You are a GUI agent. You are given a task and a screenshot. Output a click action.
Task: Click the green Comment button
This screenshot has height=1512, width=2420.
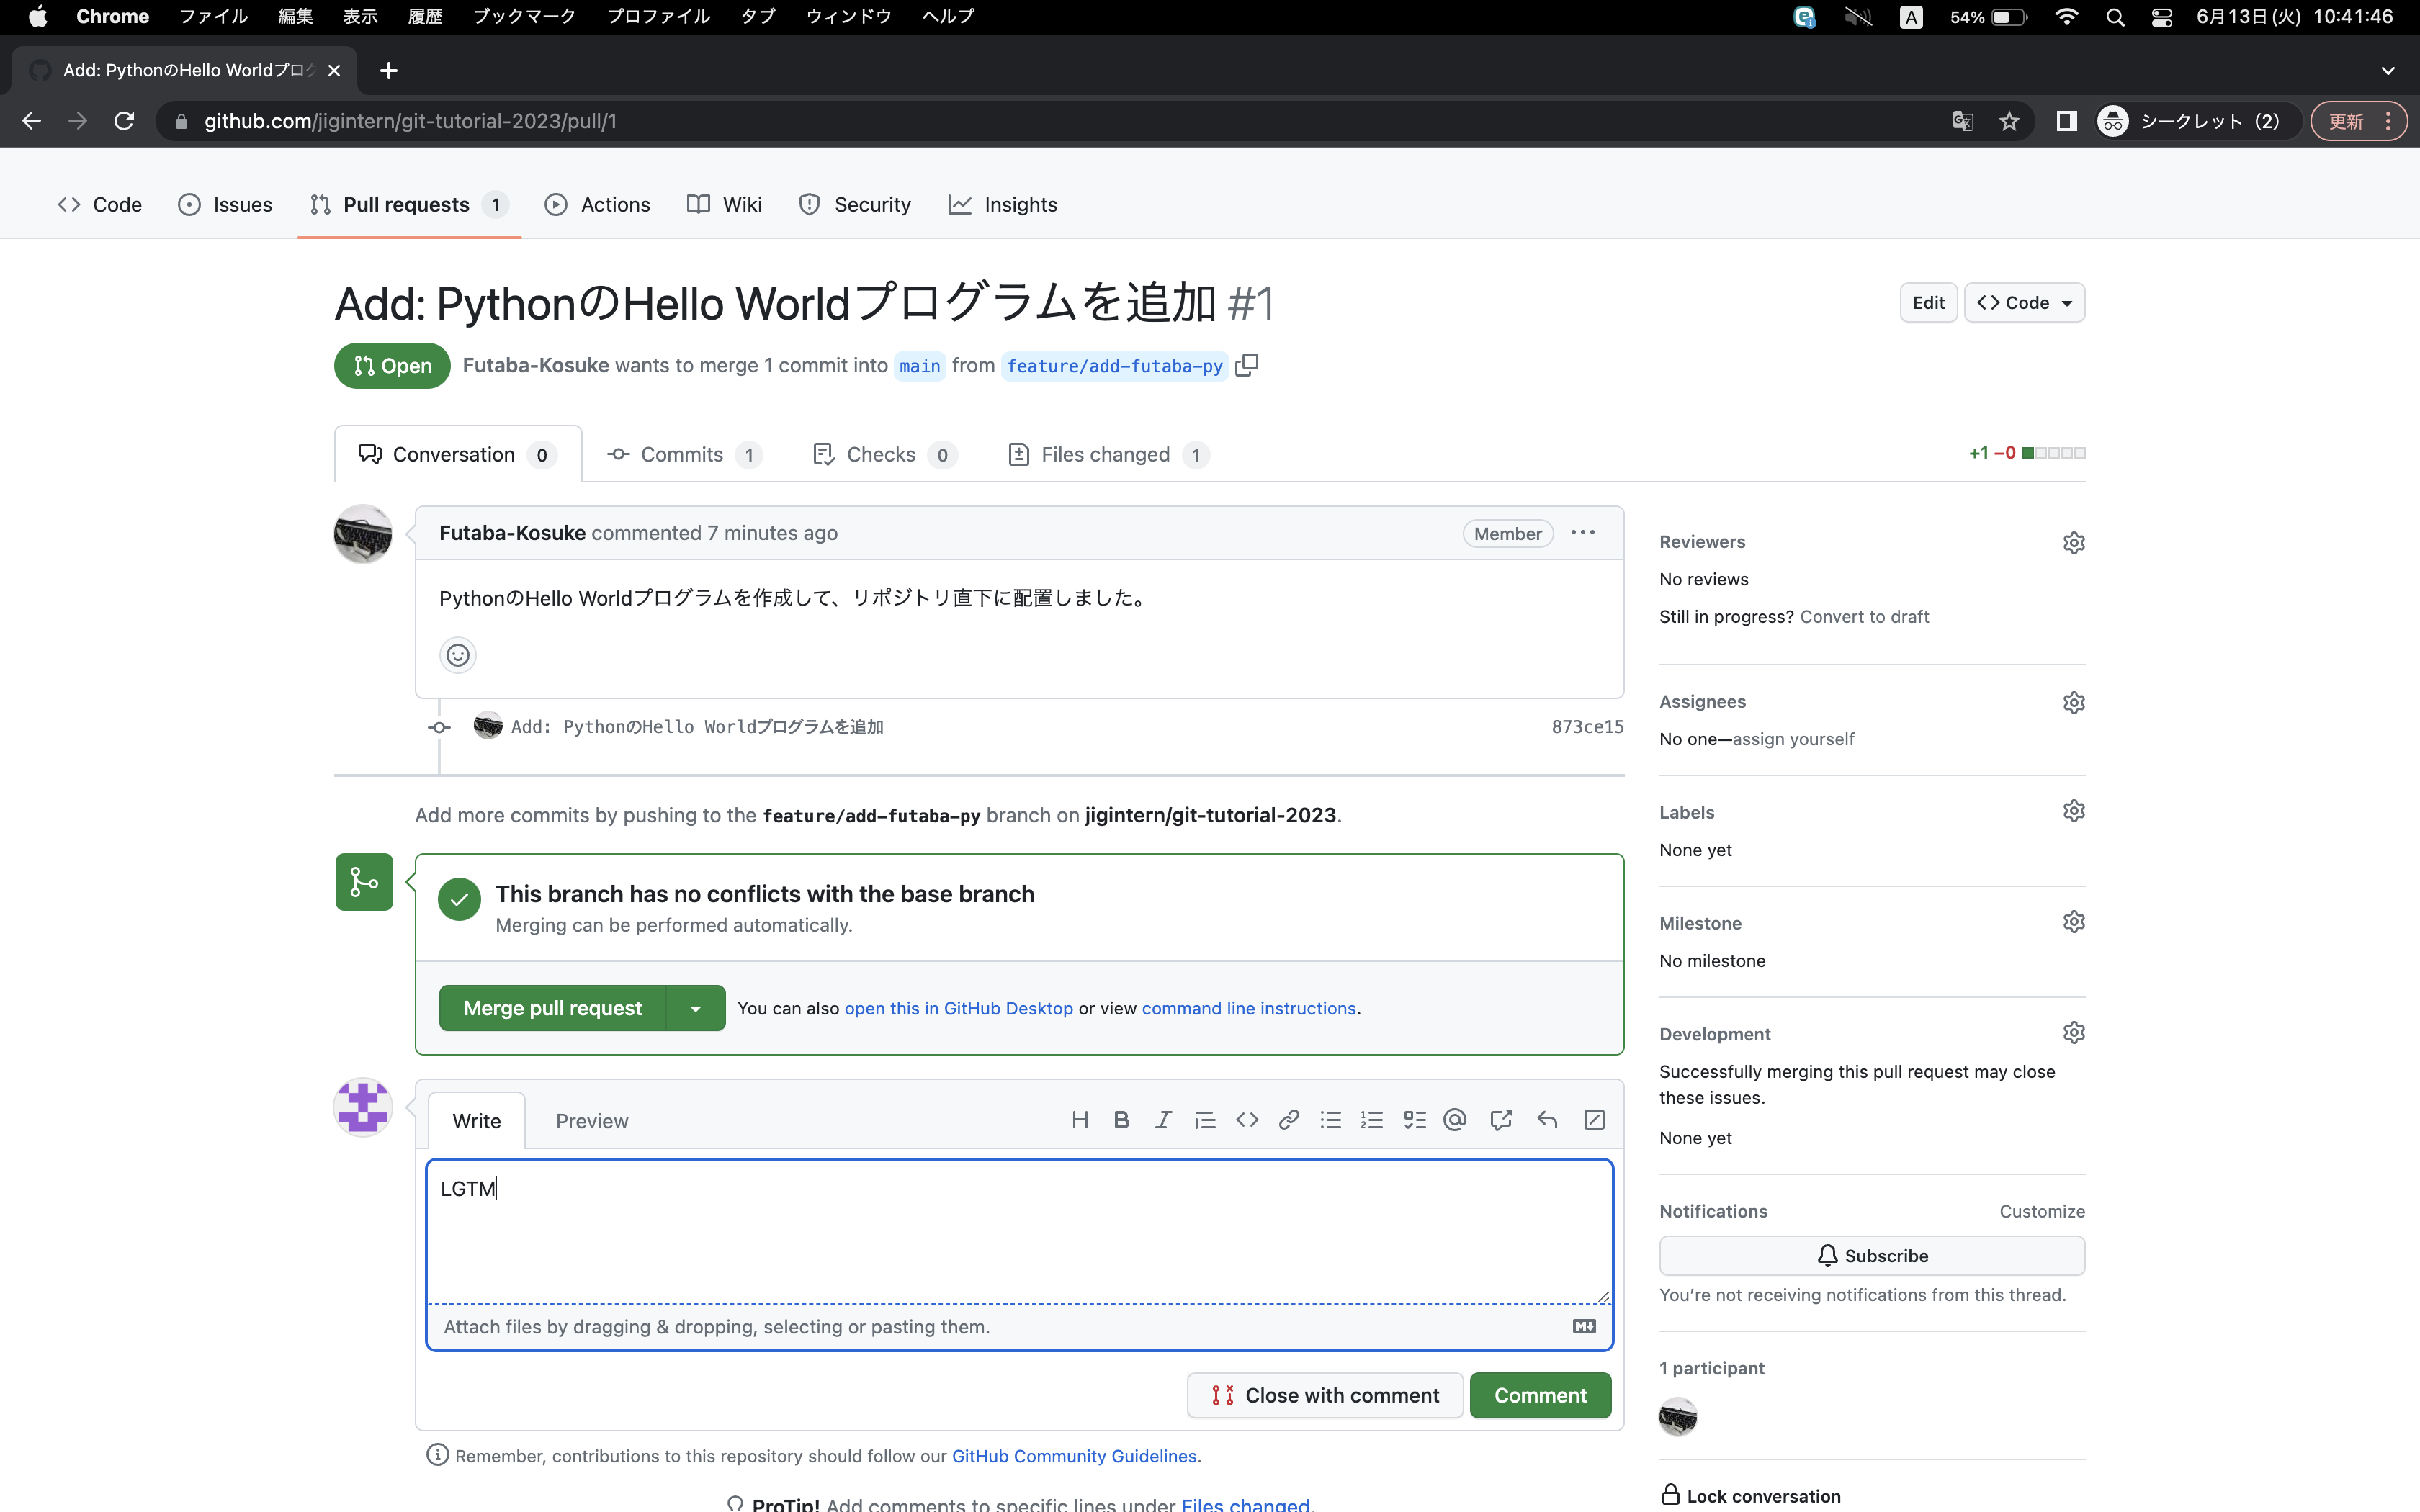(1540, 1395)
